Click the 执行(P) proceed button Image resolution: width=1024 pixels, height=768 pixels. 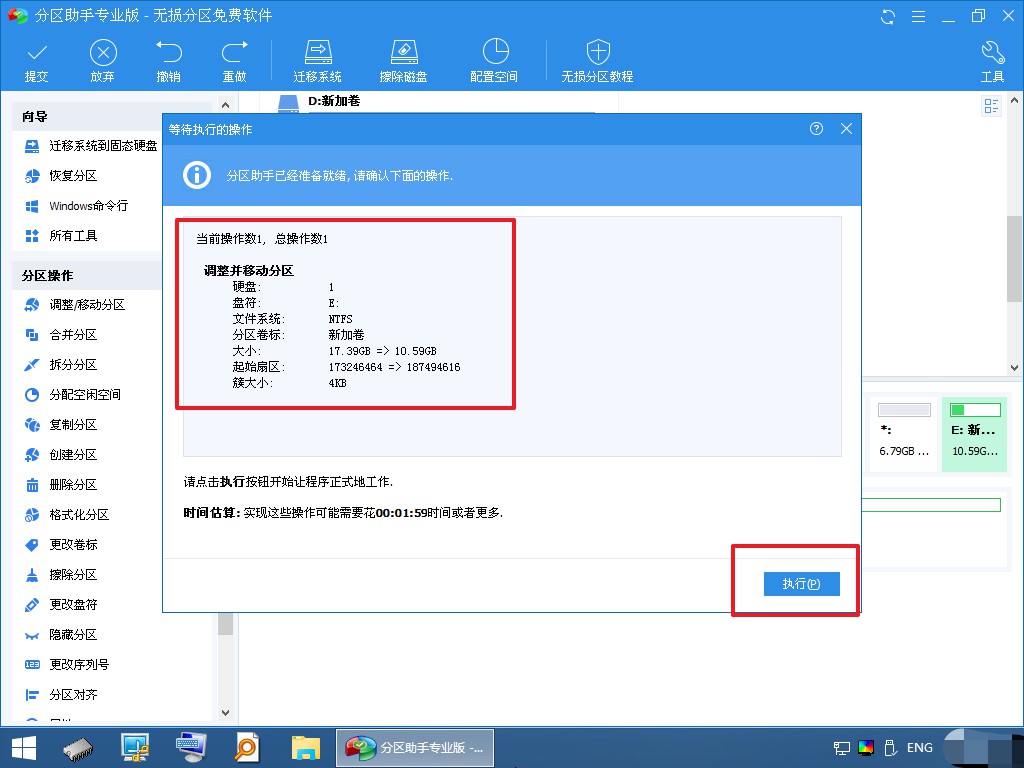(801, 584)
